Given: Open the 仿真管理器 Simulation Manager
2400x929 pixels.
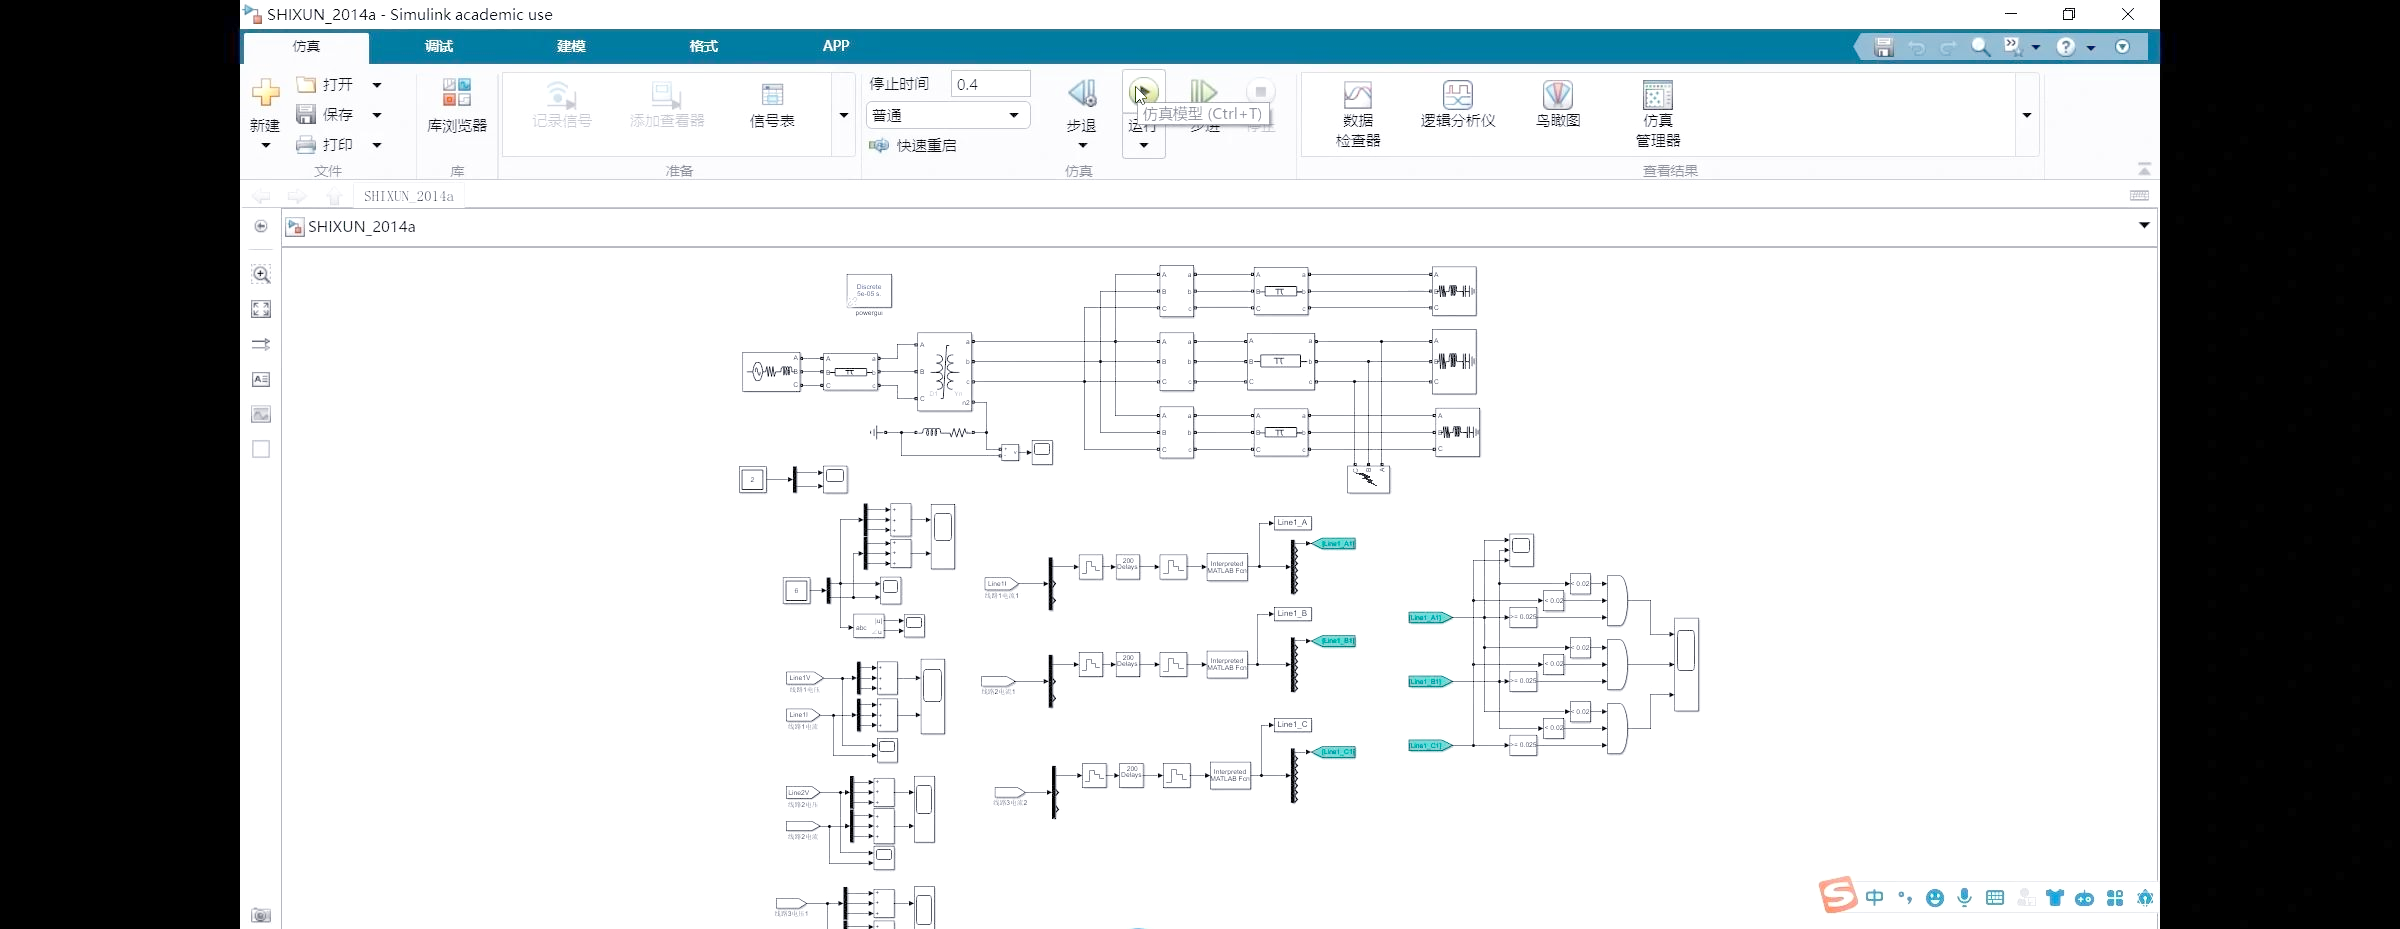Looking at the screenshot, I should point(1658,114).
